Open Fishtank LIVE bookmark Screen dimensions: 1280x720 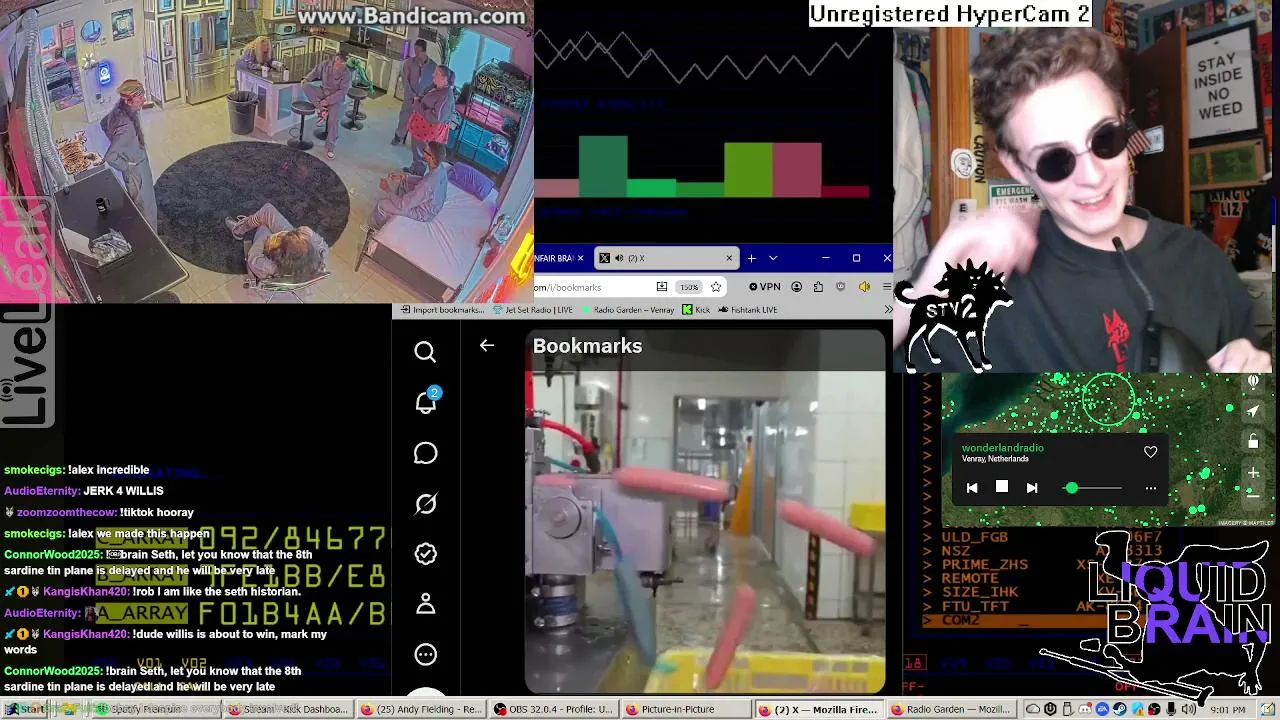[747, 310]
